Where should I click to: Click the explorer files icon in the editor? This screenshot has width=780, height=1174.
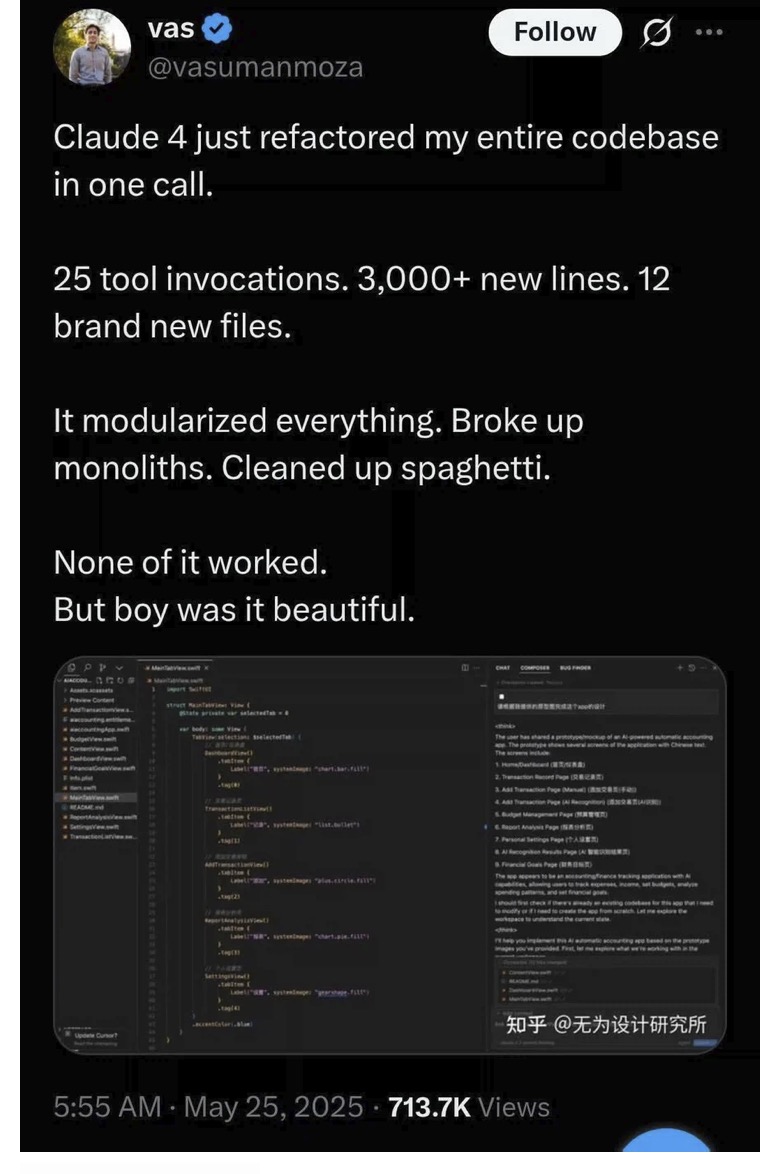click(72, 667)
